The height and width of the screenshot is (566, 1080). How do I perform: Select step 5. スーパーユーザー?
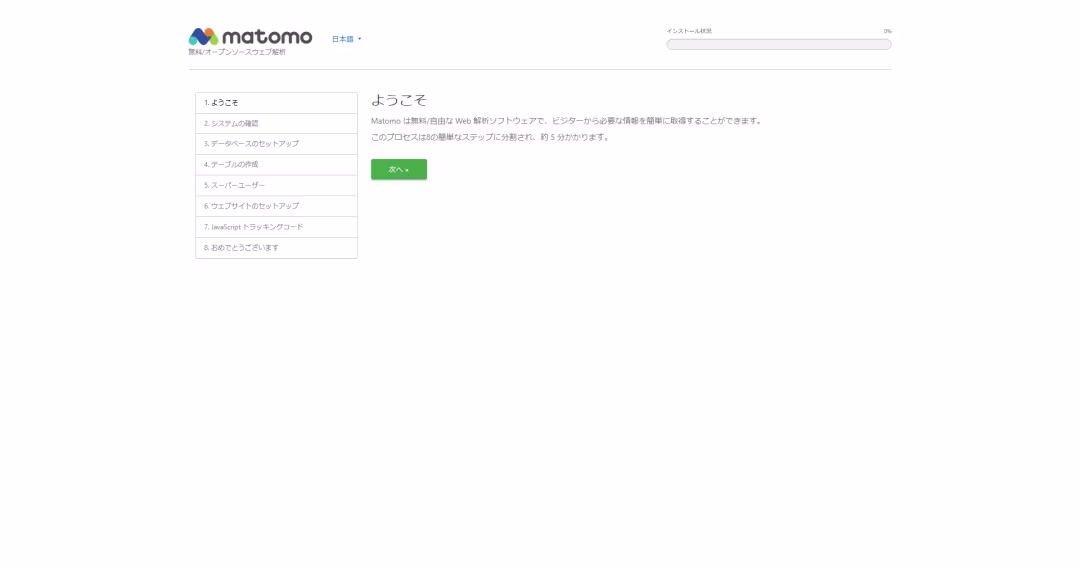coord(276,185)
